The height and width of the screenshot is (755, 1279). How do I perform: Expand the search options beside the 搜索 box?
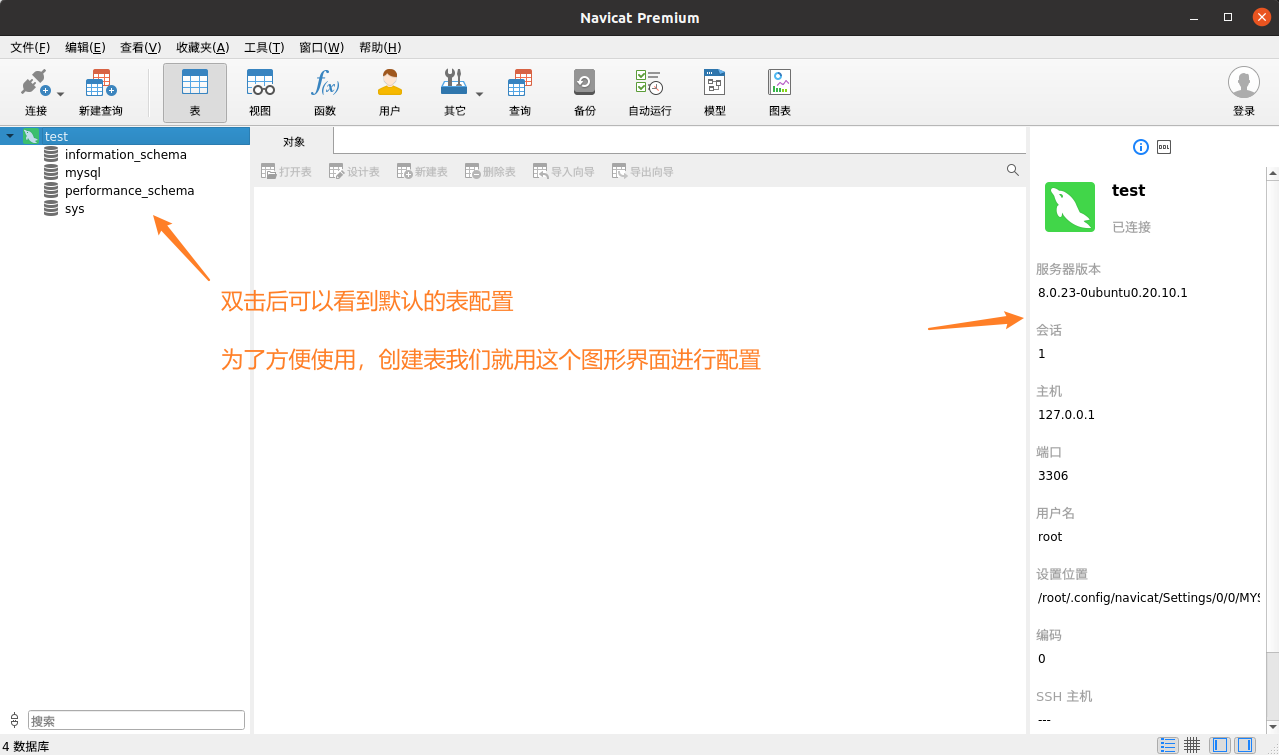pyautogui.click(x=14, y=720)
